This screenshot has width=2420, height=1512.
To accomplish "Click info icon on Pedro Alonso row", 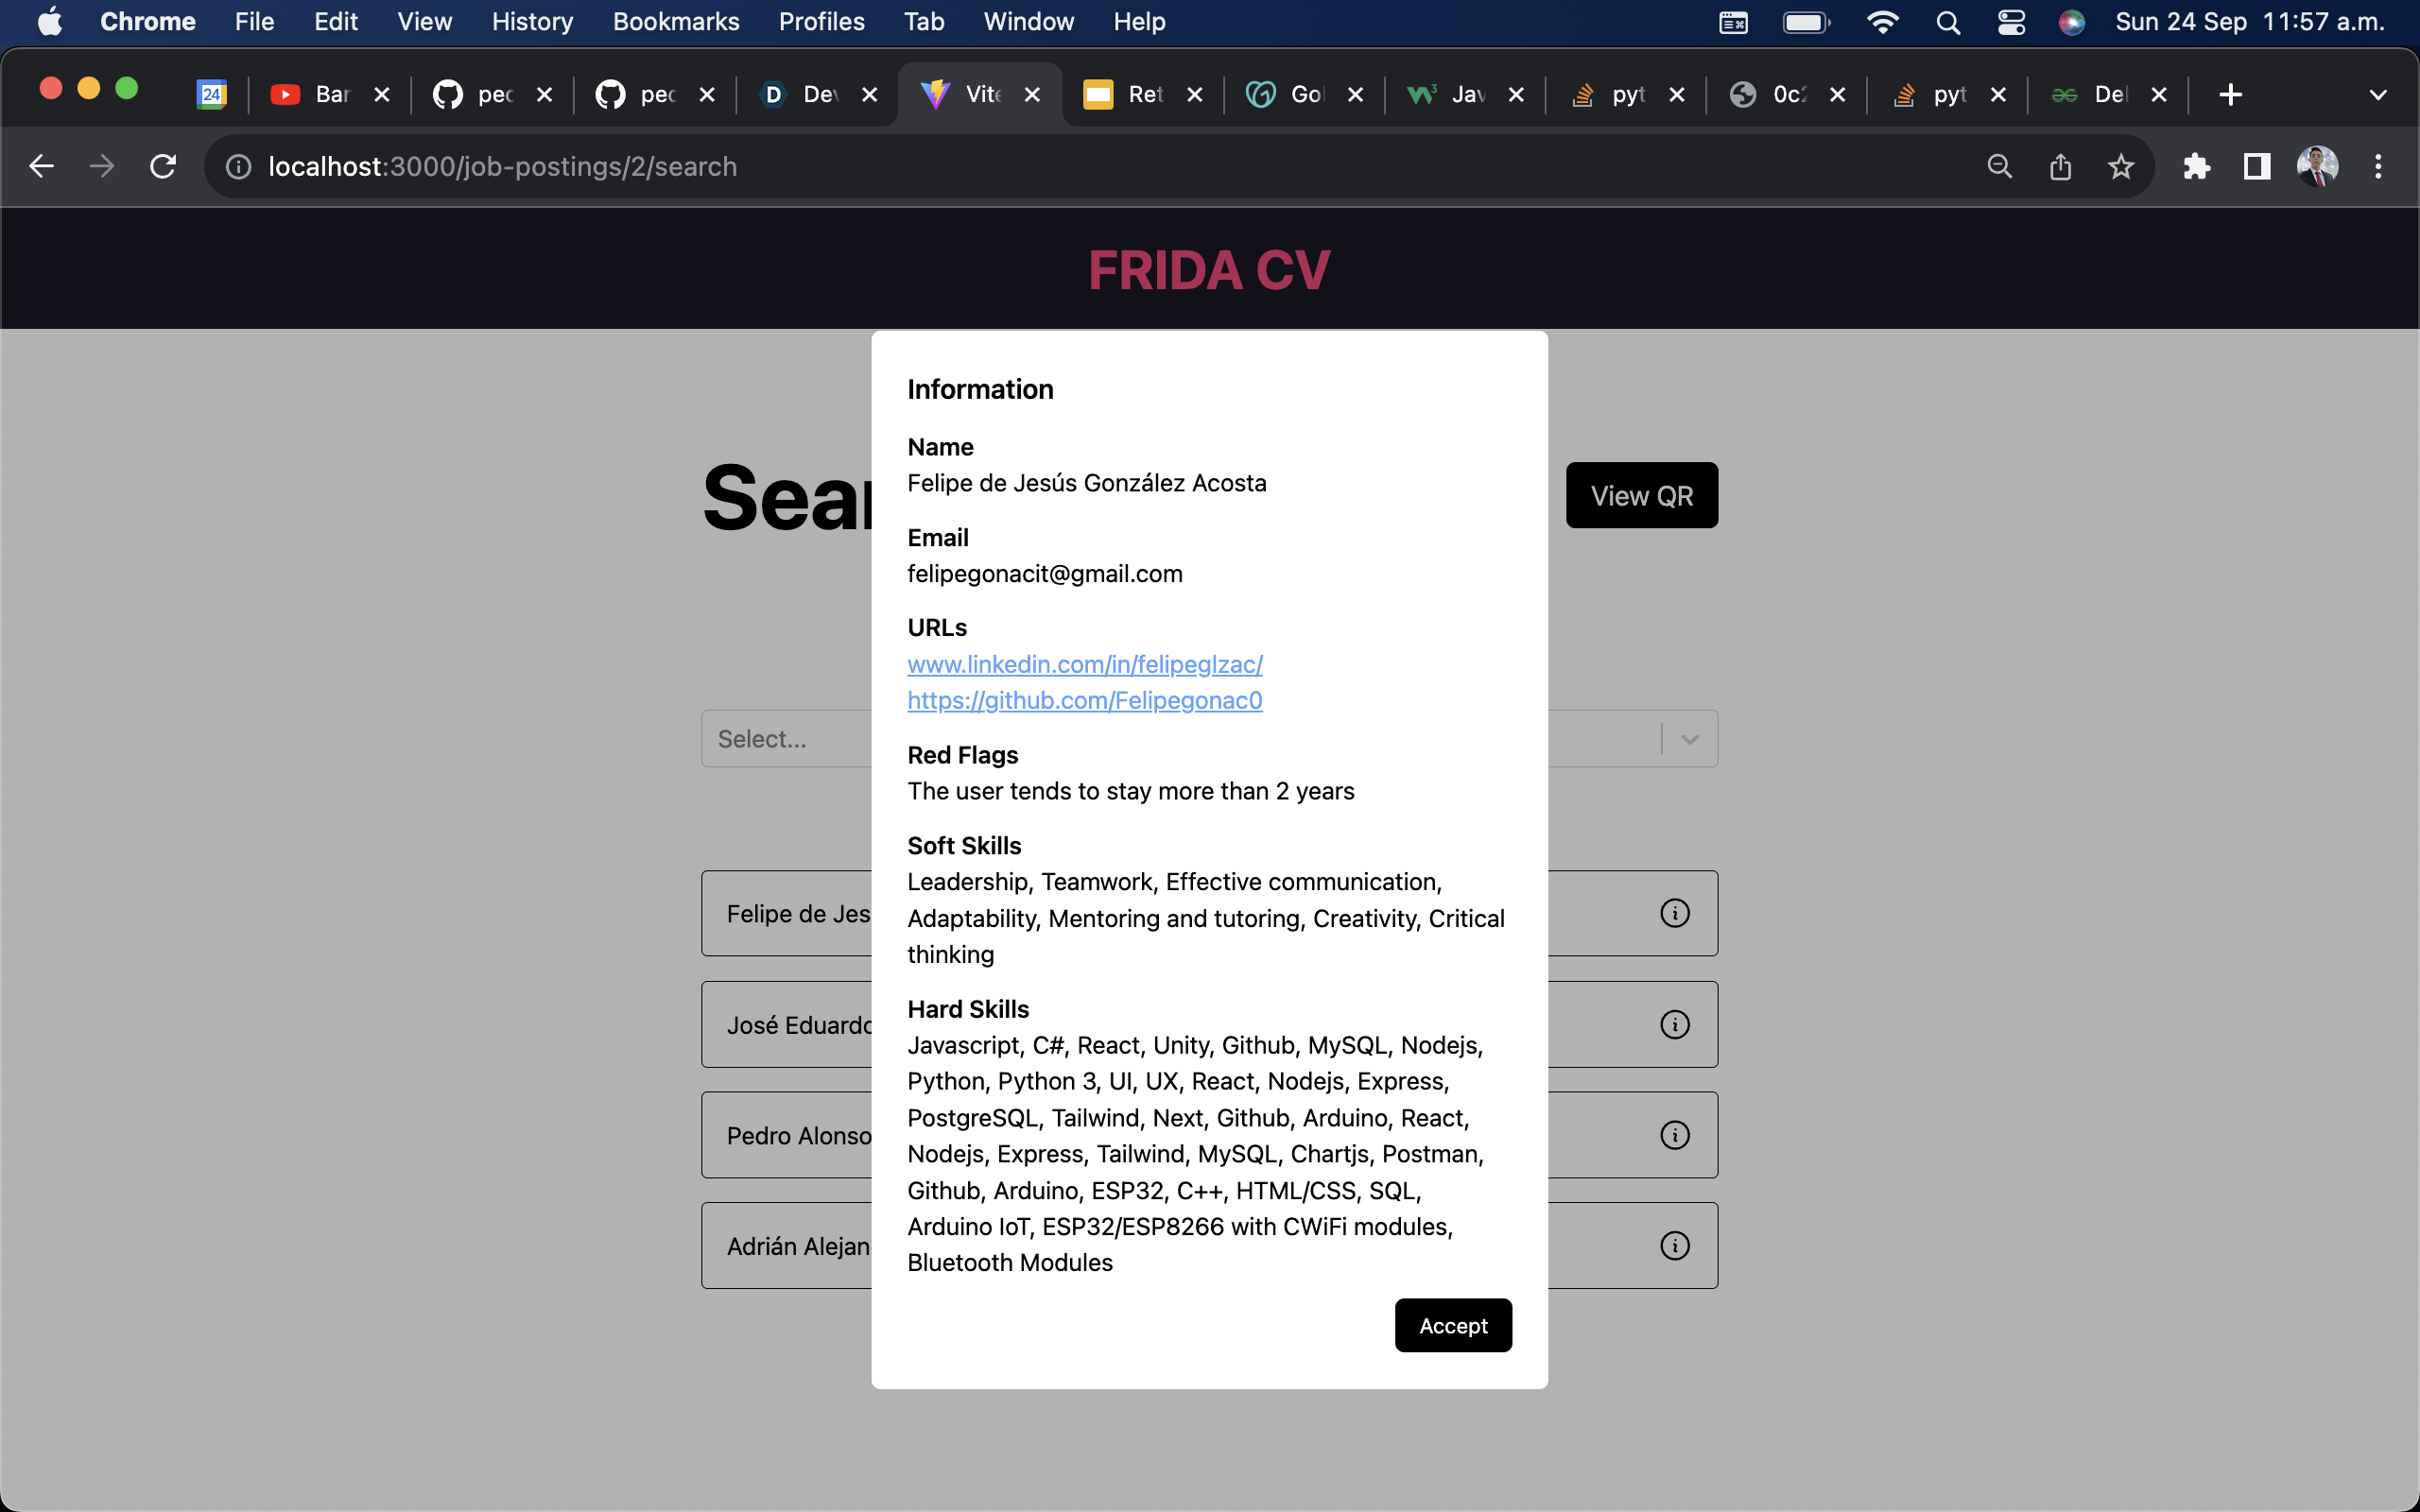I will click(x=1674, y=1135).
